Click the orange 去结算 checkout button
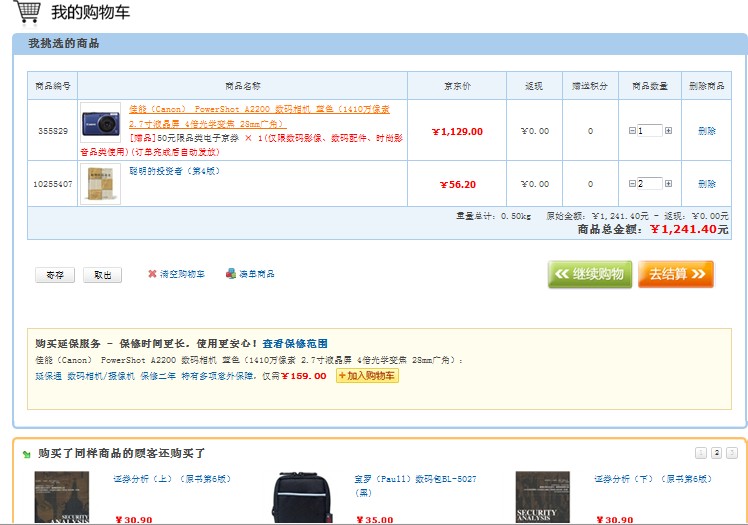 676,274
